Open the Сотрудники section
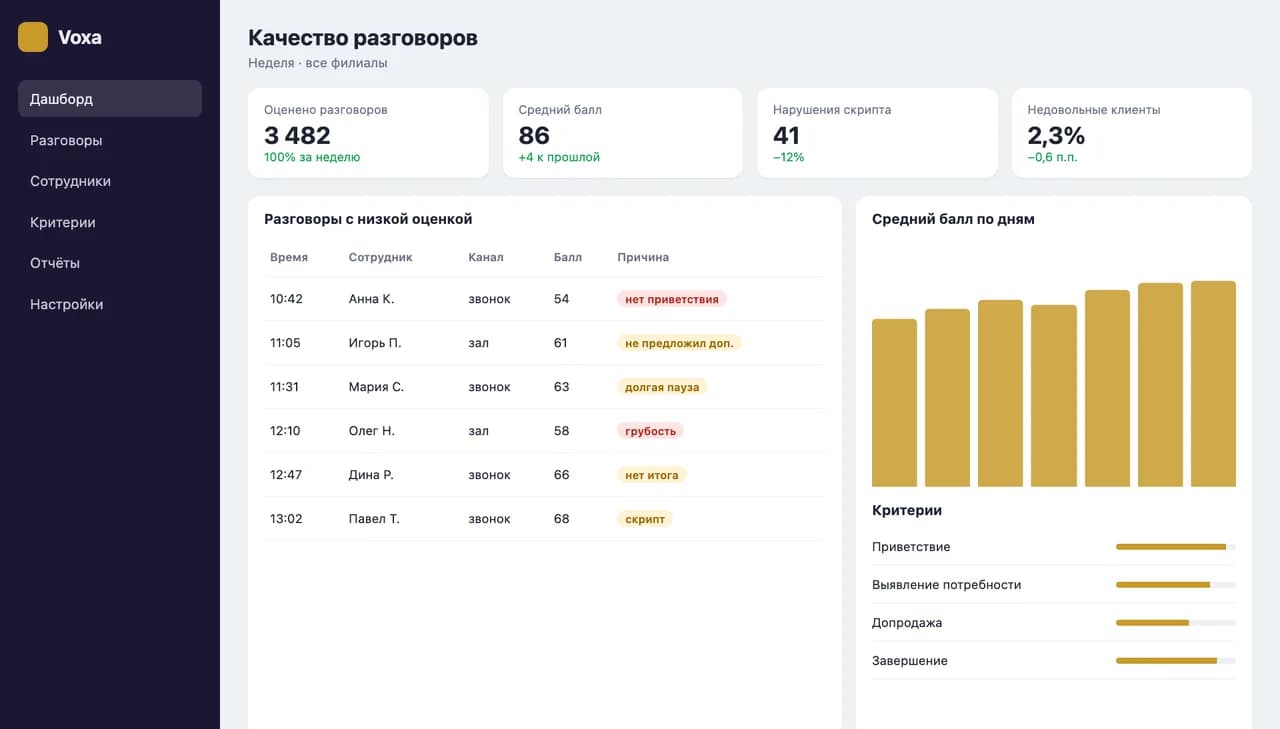The image size is (1280, 729). tap(110, 181)
